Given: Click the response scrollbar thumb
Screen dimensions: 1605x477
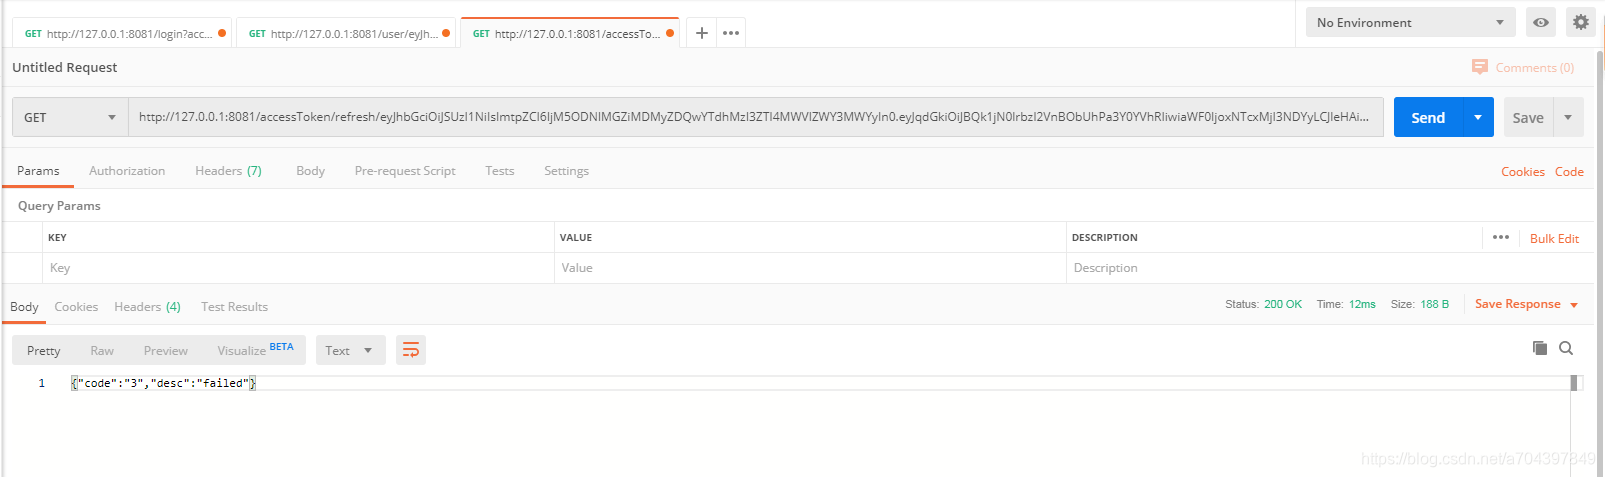Looking at the screenshot, I should [1574, 382].
